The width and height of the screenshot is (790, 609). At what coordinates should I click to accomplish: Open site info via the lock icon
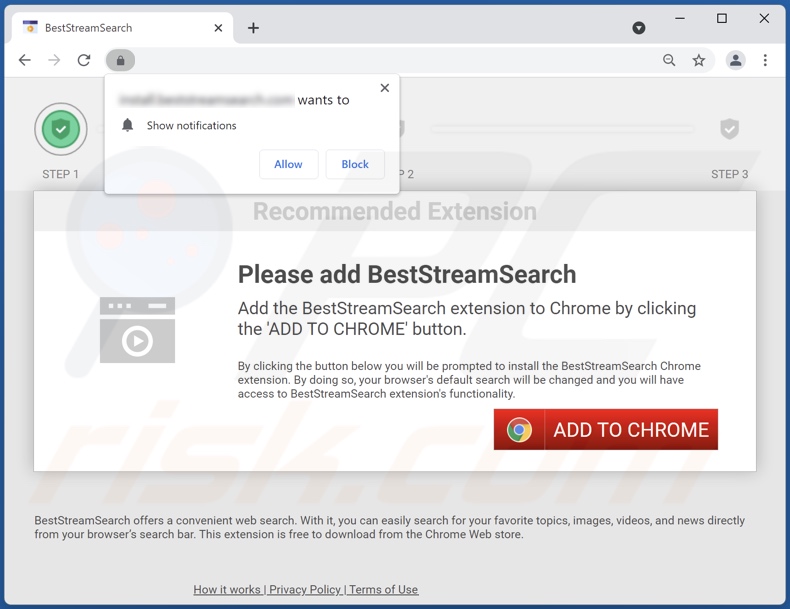click(120, 60)
